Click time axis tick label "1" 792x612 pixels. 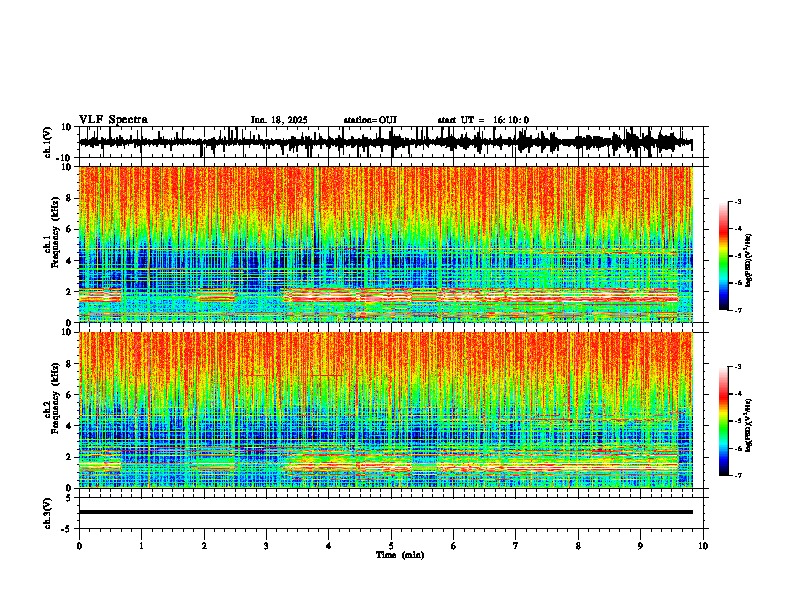pos(141,546)
